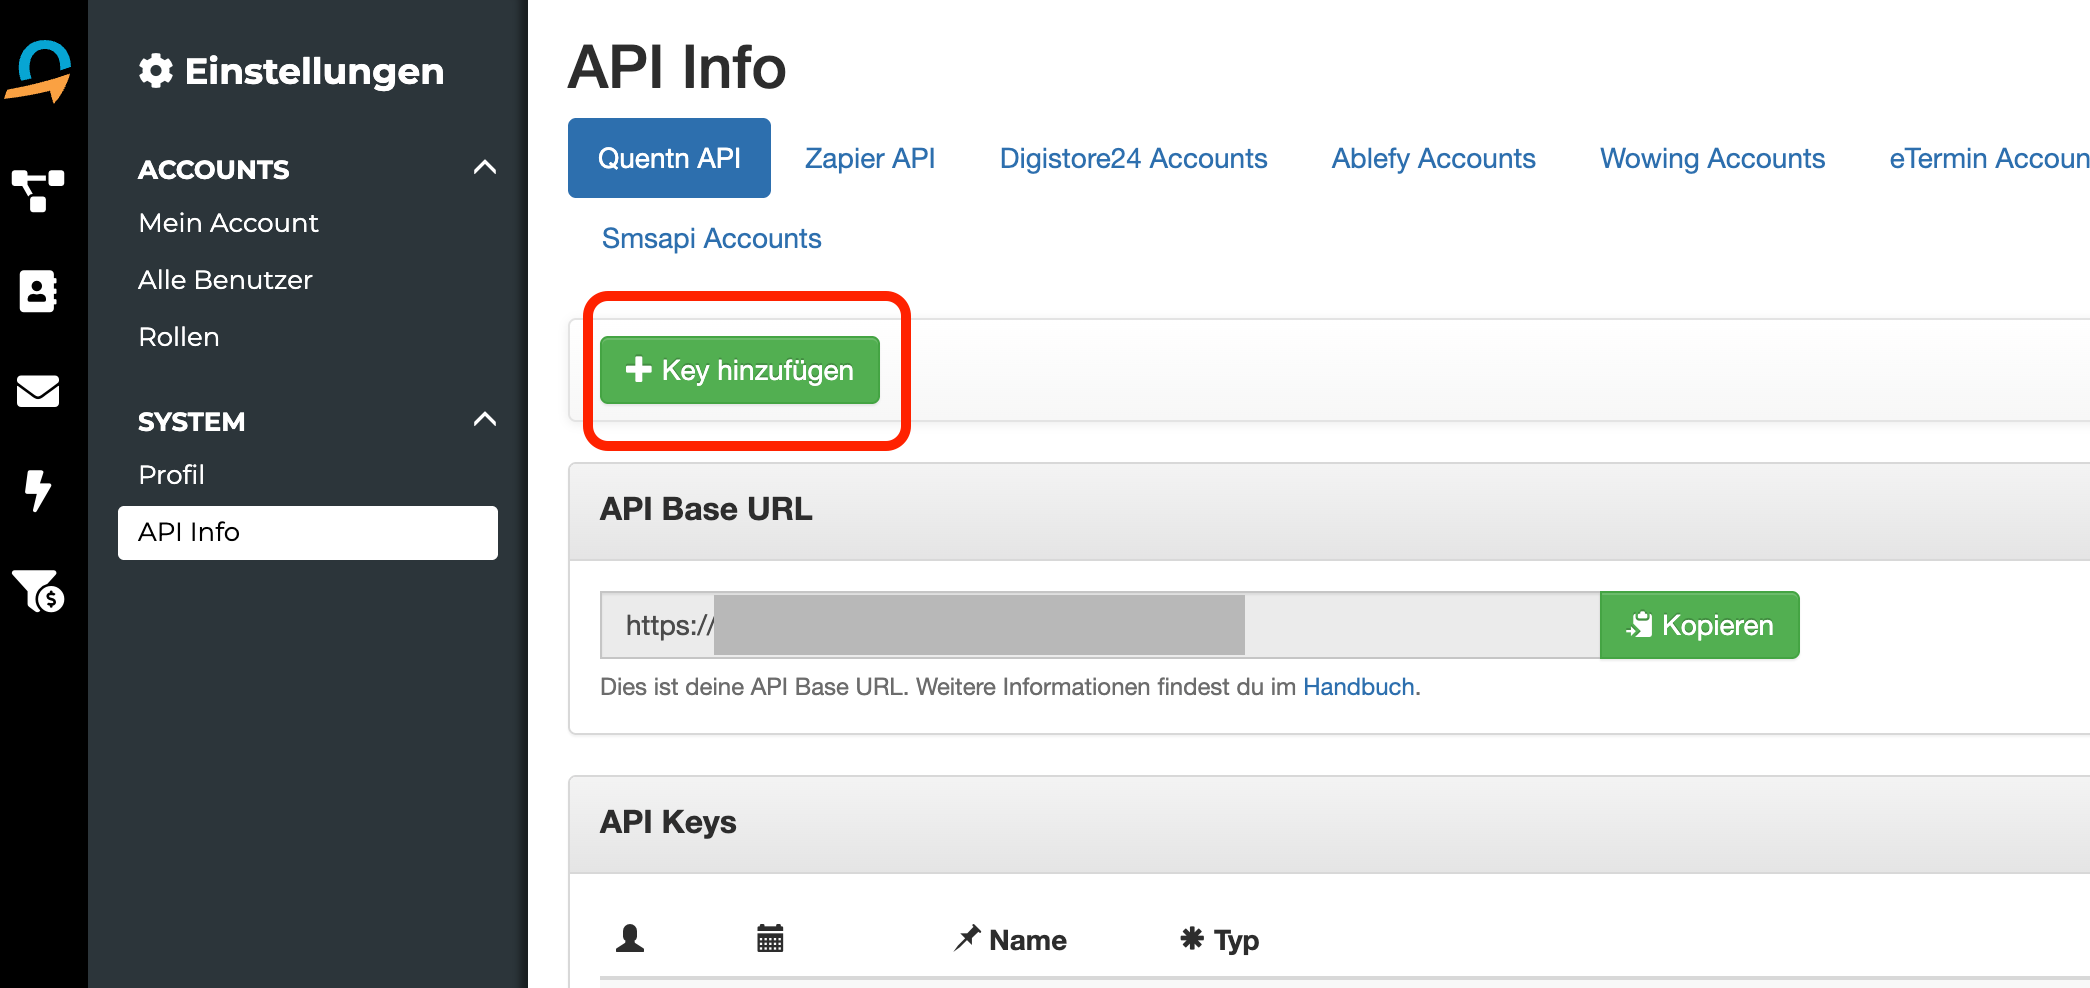This screenshot has height=988, width=2090.
Task: Copy the API Base URL with Kopieren
Action: (1699, 625)
